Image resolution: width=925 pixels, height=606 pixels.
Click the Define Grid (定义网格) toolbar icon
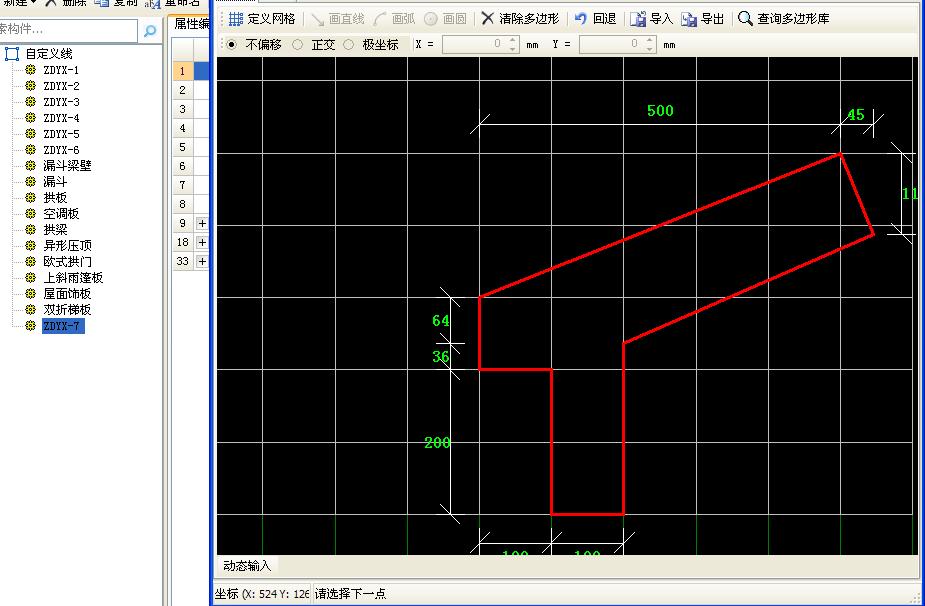[236, 19]
